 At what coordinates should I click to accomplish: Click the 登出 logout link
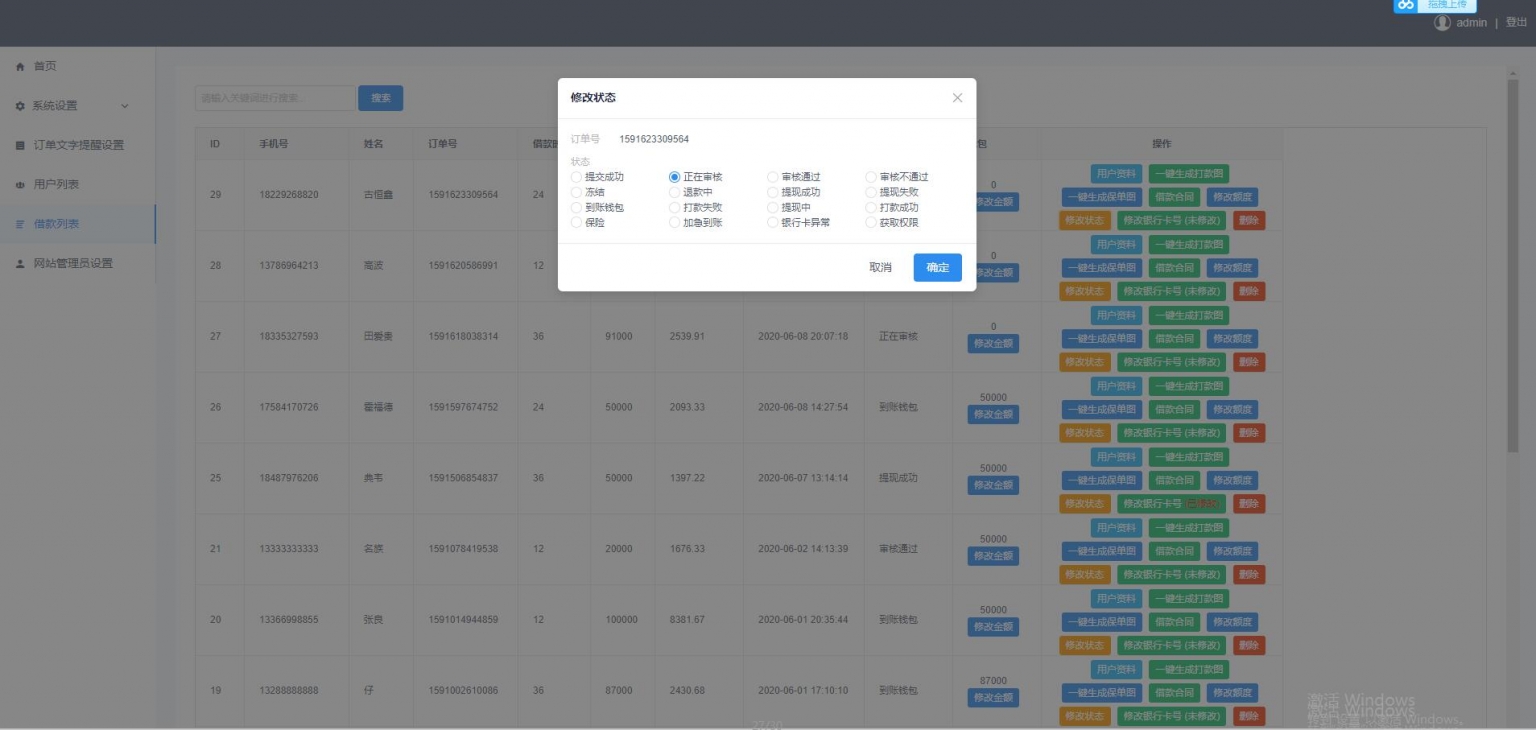tap(1516, 23)
